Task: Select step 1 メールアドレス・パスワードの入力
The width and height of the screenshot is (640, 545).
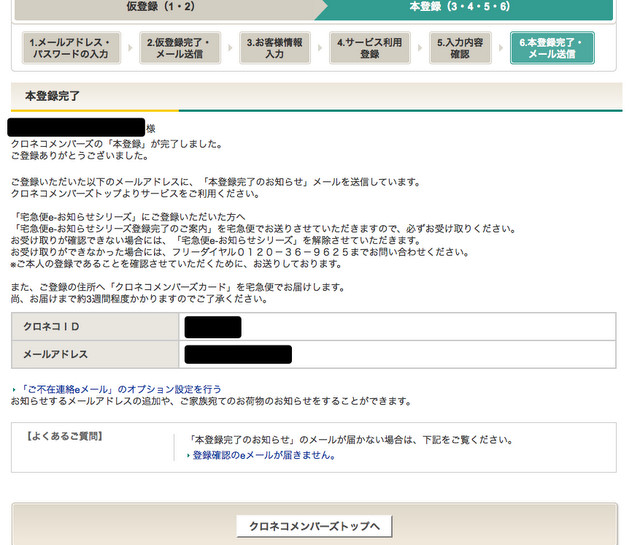Action: 71,48
